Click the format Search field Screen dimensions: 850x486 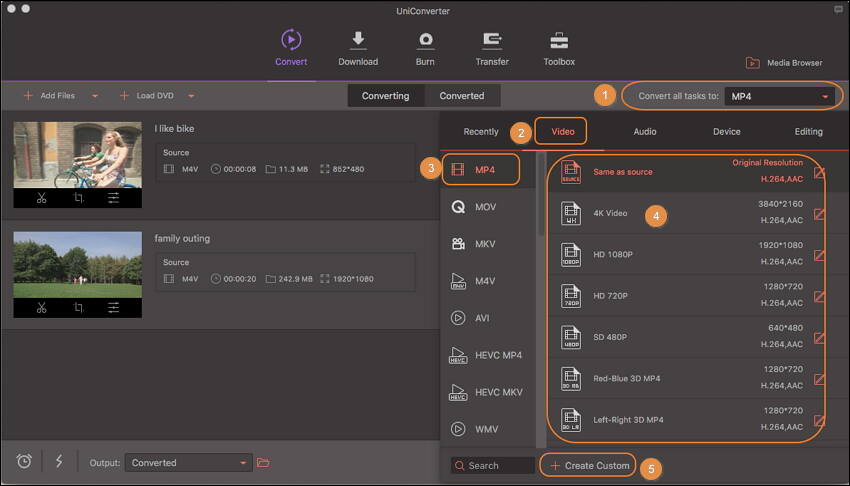pos(492,465)
